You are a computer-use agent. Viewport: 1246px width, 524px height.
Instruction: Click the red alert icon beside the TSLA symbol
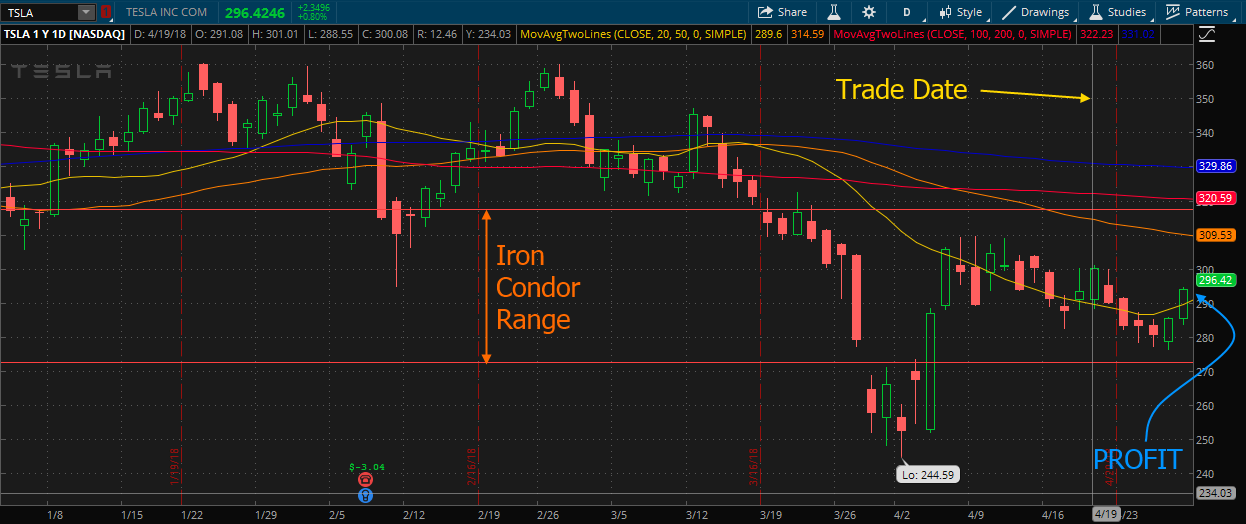click(106, 13)
